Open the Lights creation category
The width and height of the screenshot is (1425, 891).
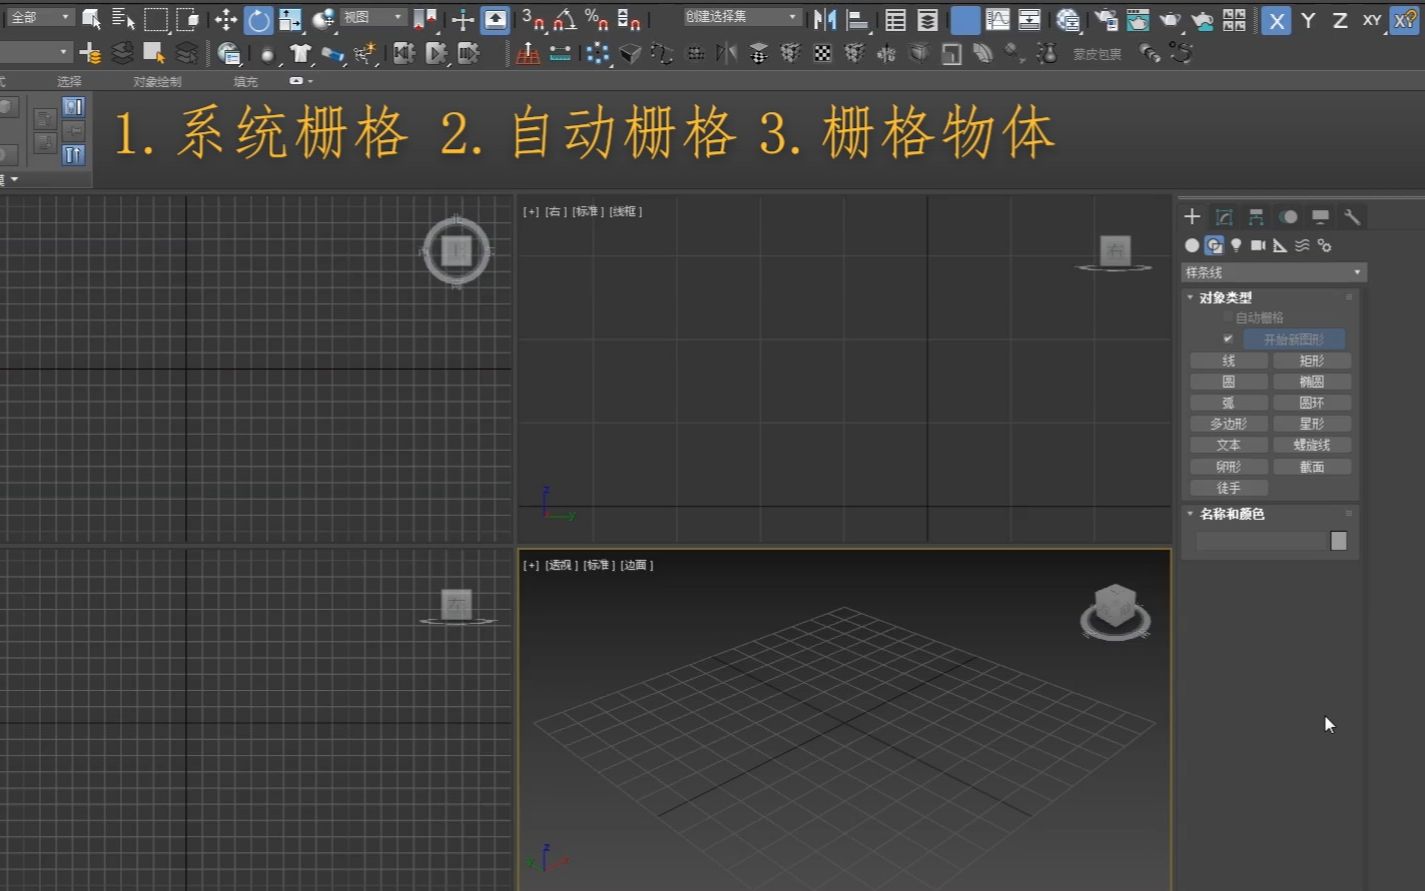1236,245
